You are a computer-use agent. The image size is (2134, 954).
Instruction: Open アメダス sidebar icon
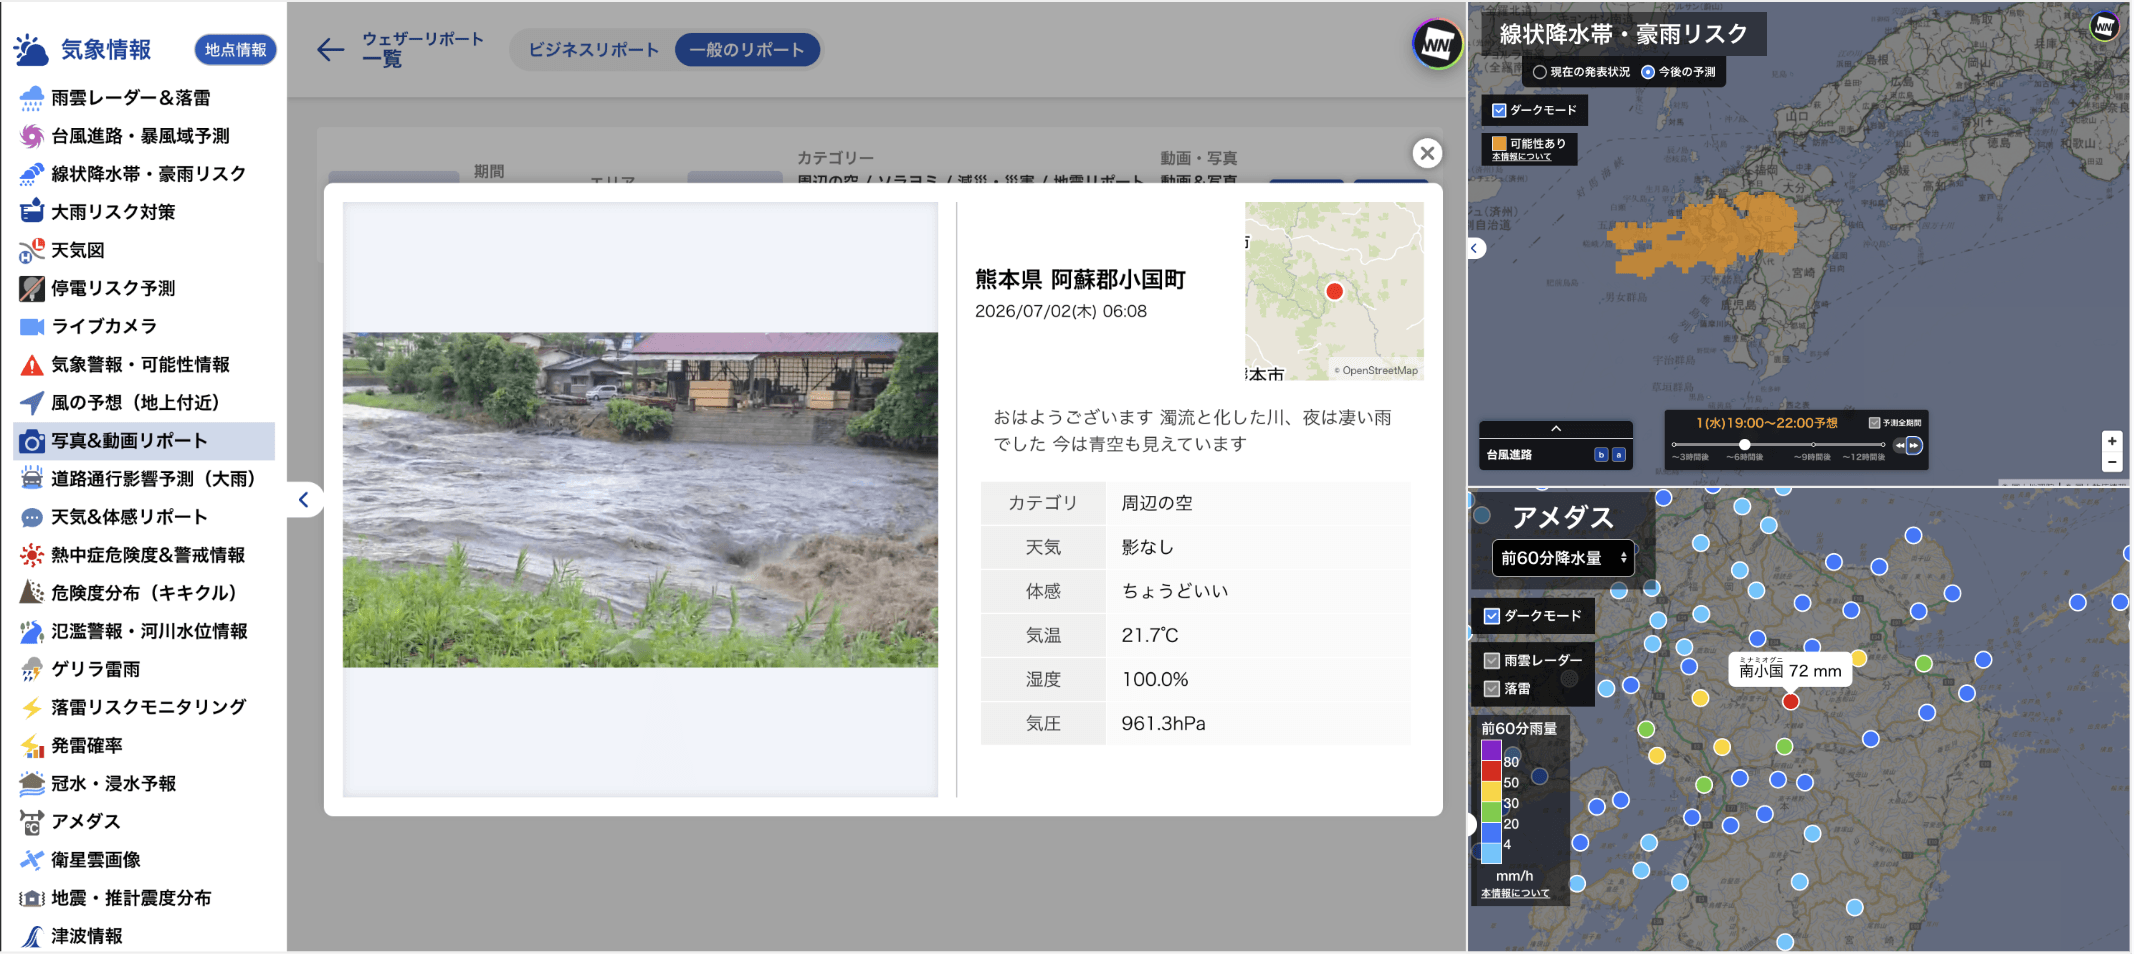click(32, 822)
